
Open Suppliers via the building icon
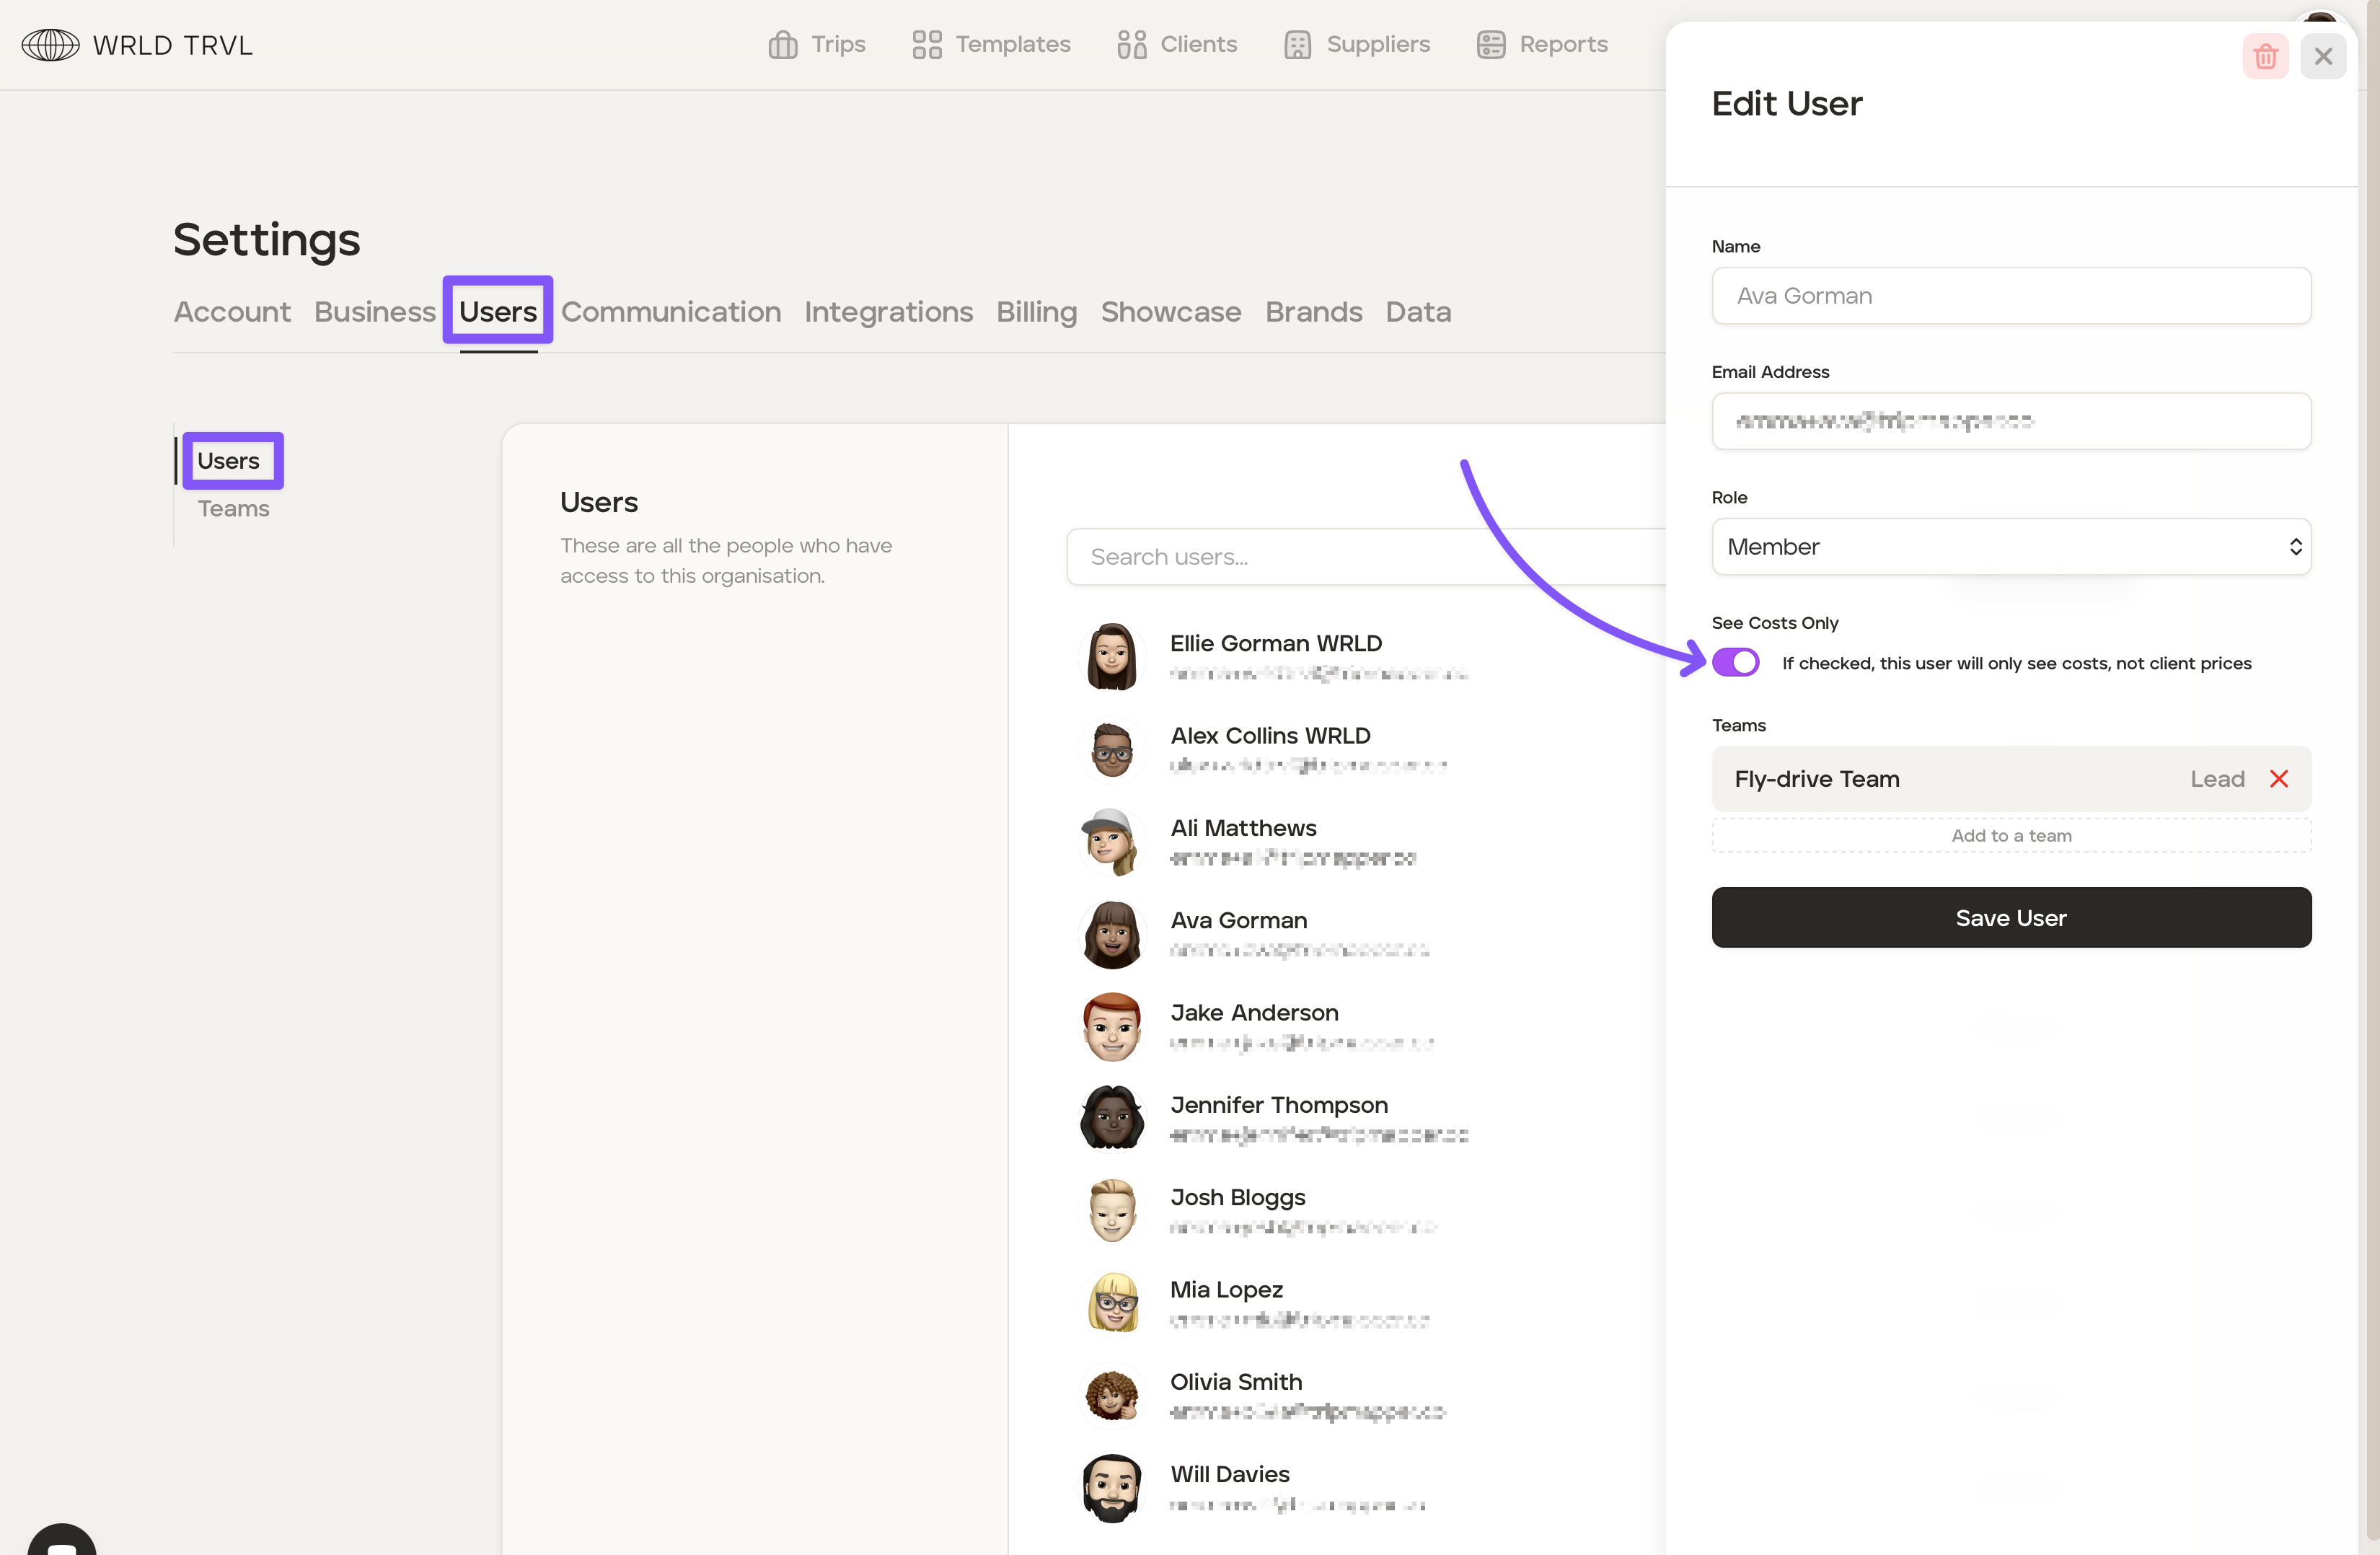pyautogui.click(x=1297, y=45)
